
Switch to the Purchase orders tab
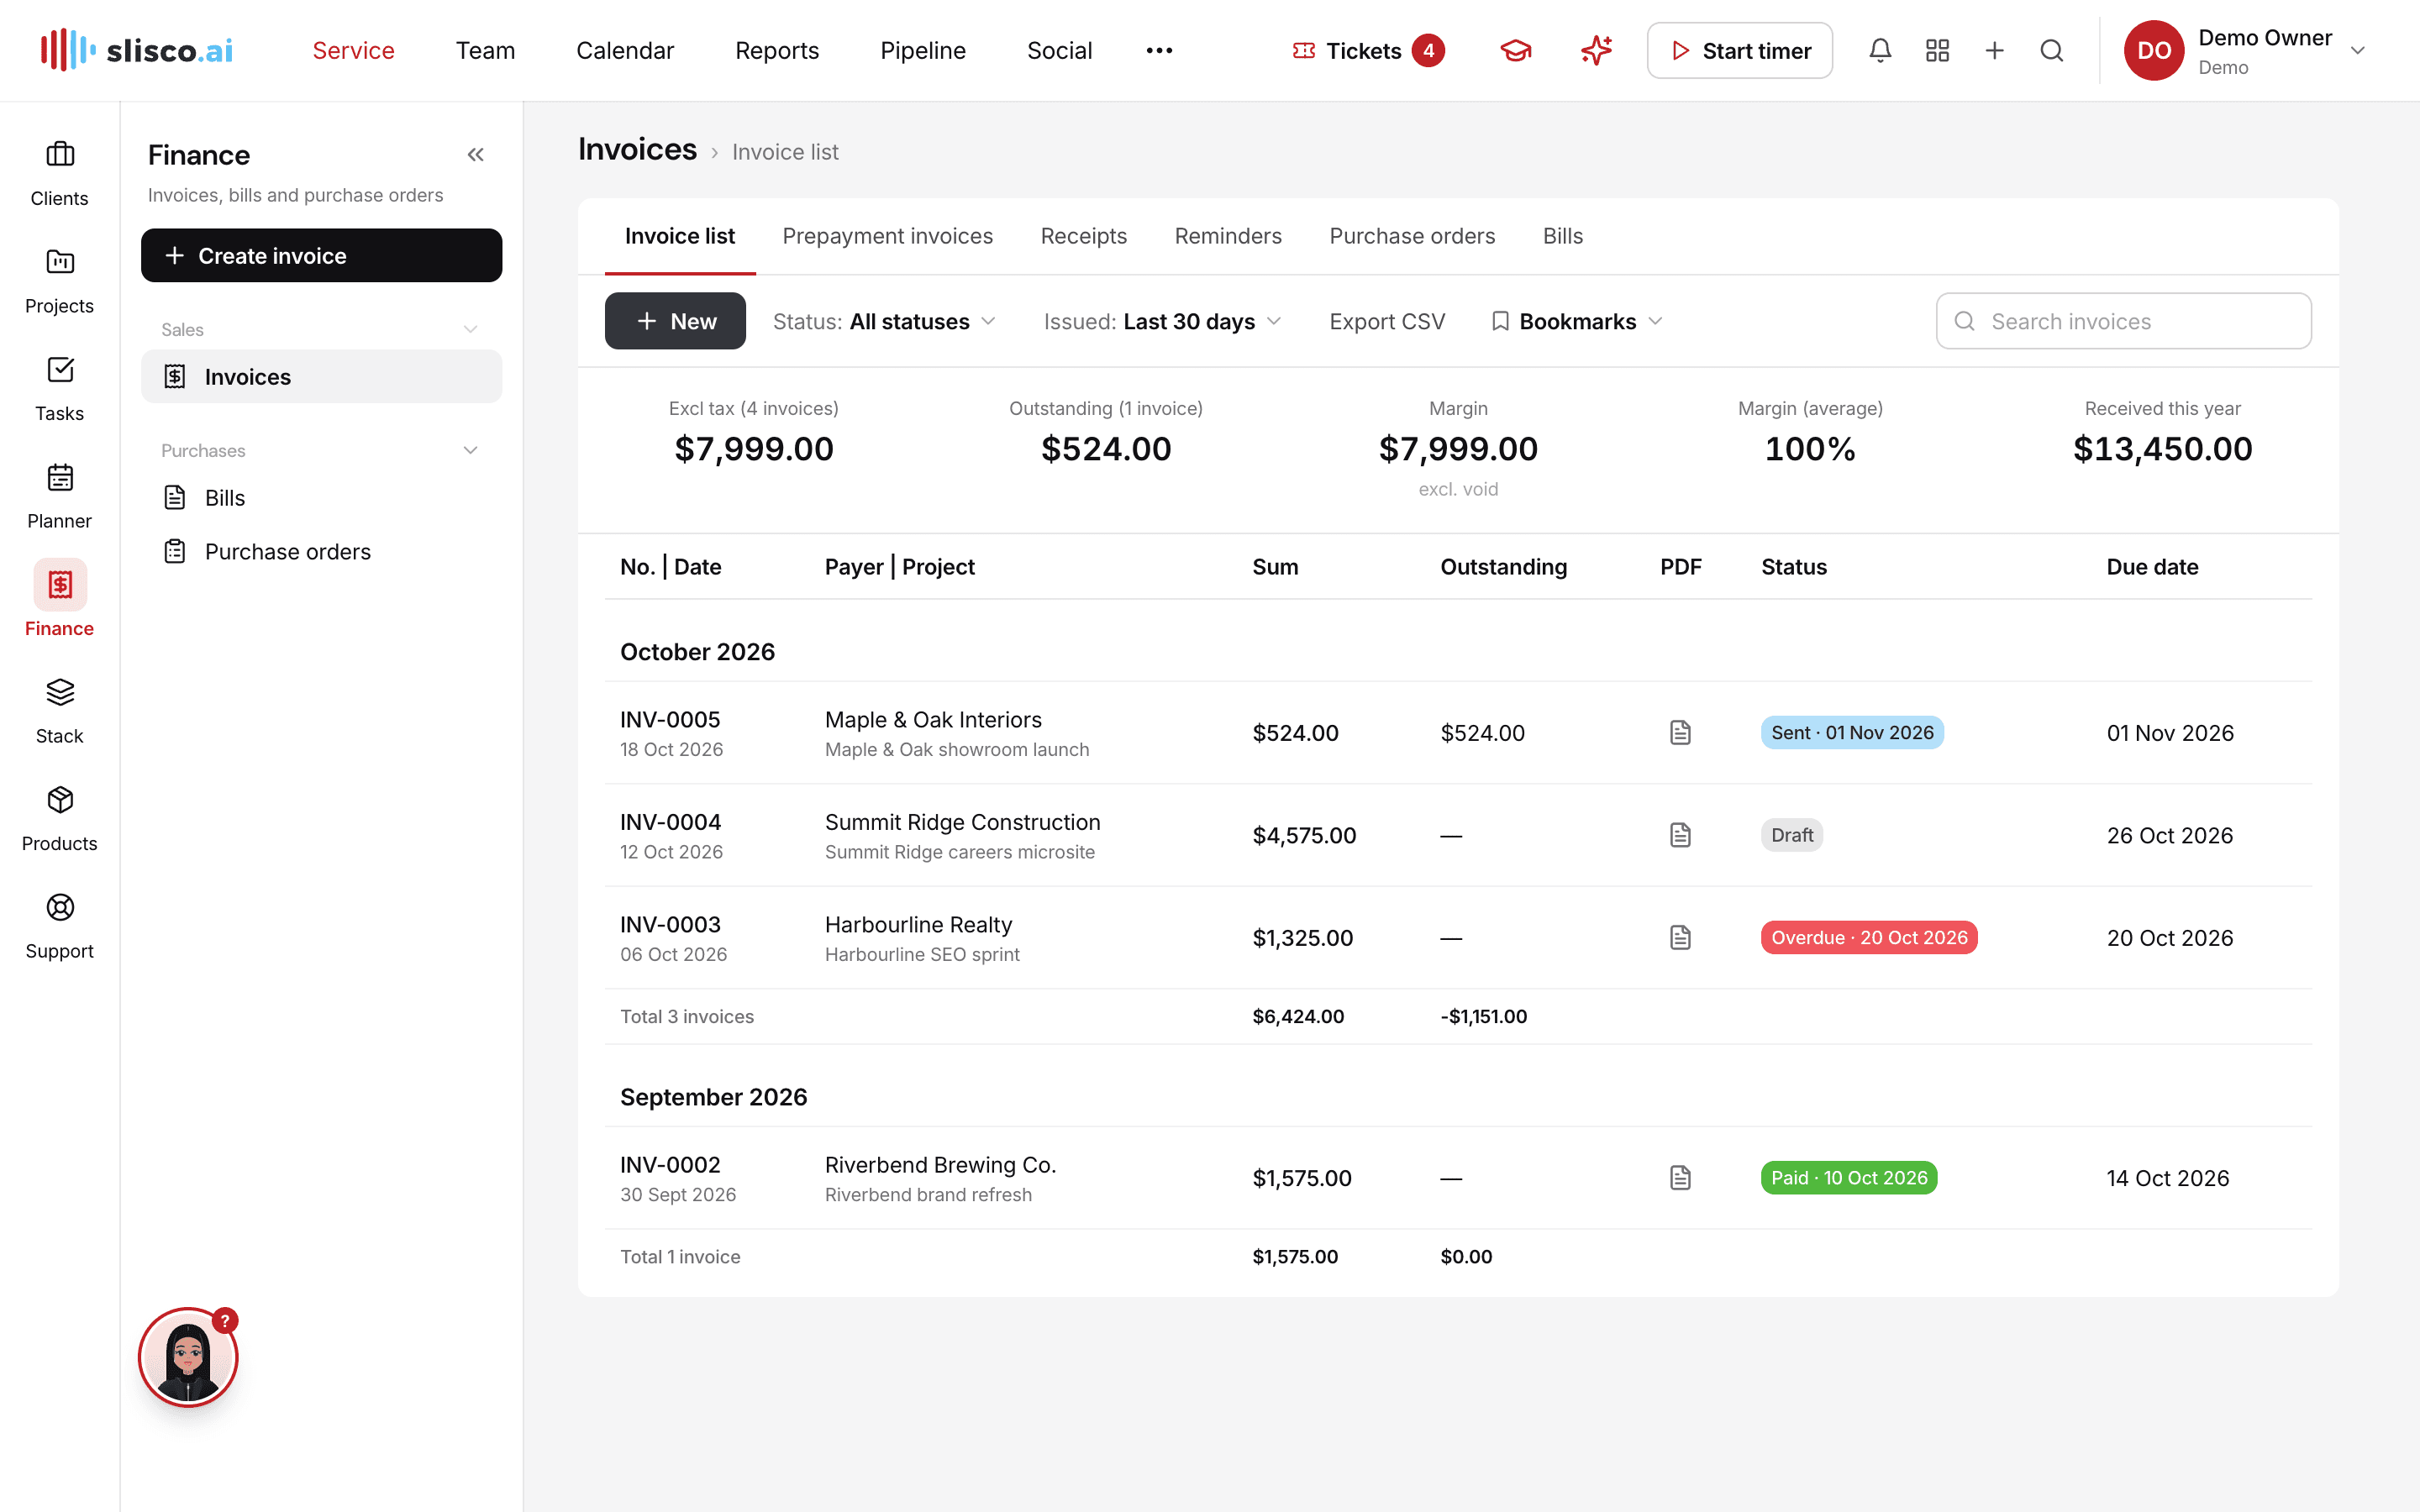tap(1412, 236)
